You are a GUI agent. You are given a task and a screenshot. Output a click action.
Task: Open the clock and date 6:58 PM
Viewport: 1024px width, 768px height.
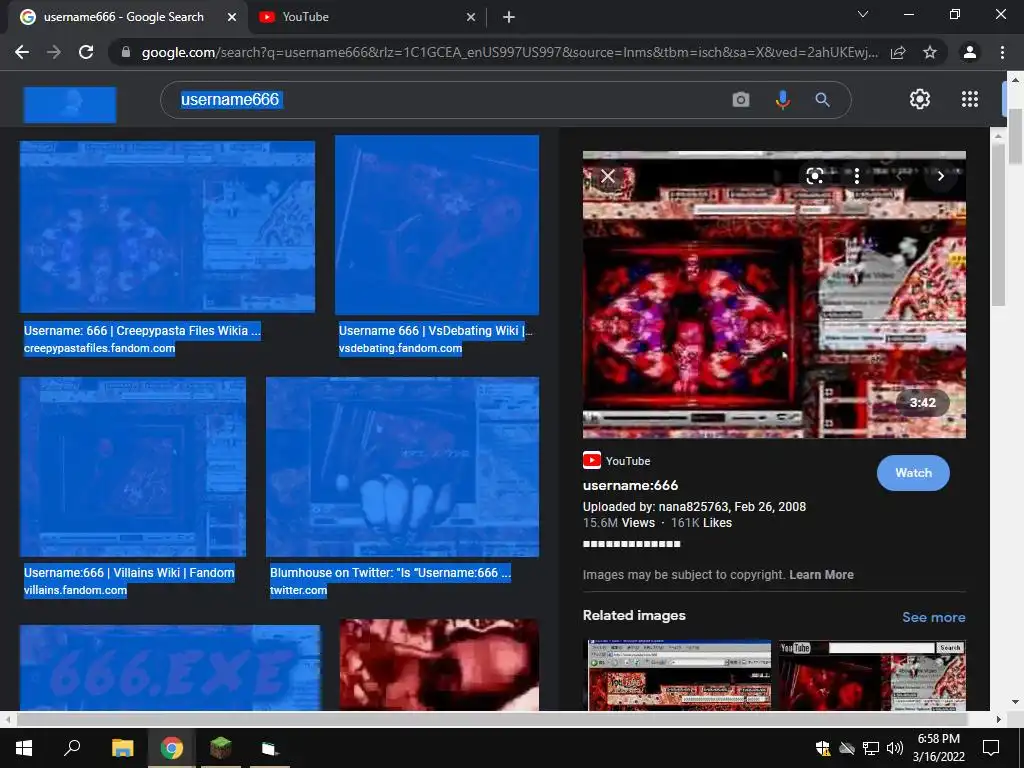(x=938, y=748)
